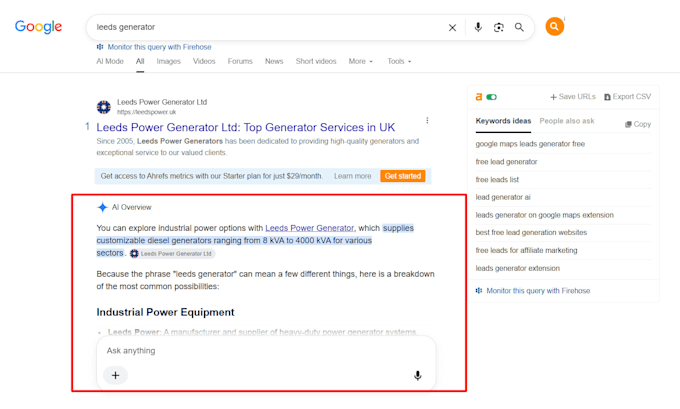The width and height of the screenshot is (680, 409).
Task: Click the Leeds Power Generator site favicon
Action: coord(104,107)
